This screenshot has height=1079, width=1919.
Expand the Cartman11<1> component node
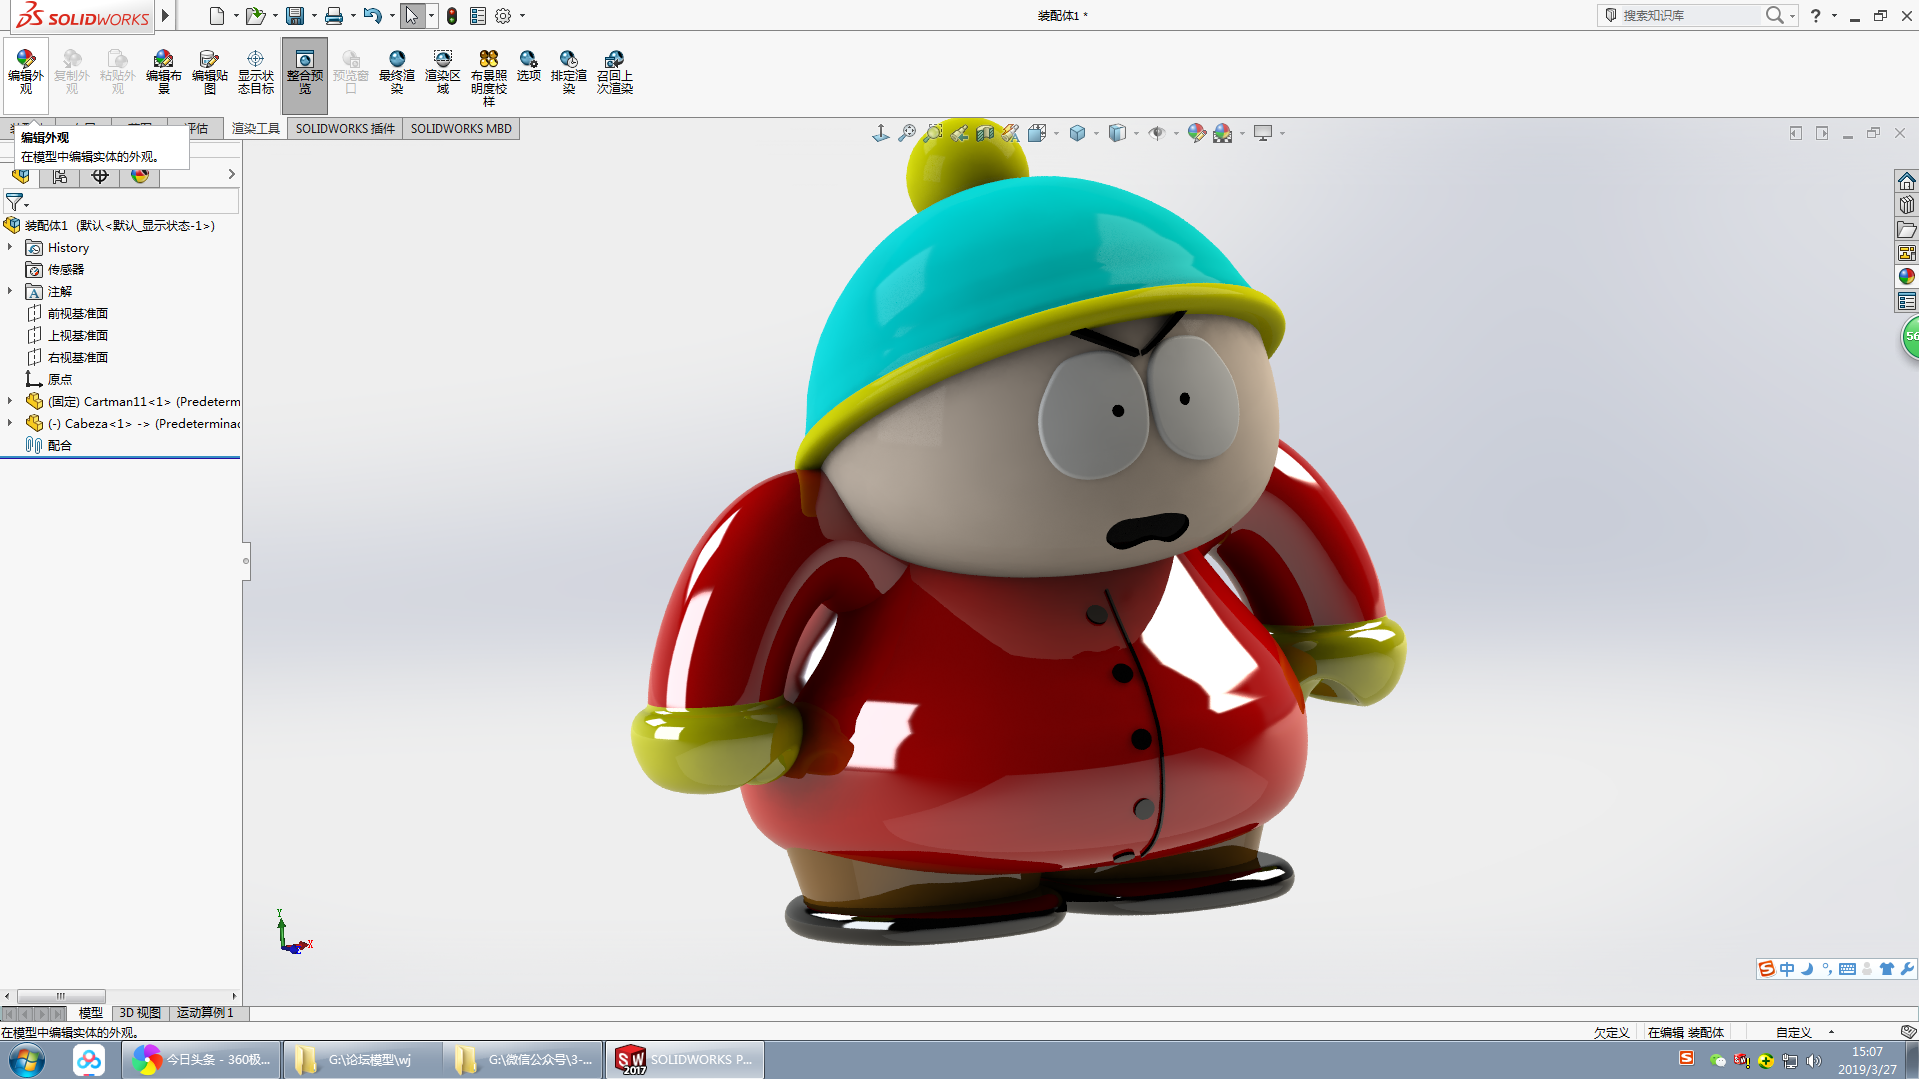tap(10, 401)
